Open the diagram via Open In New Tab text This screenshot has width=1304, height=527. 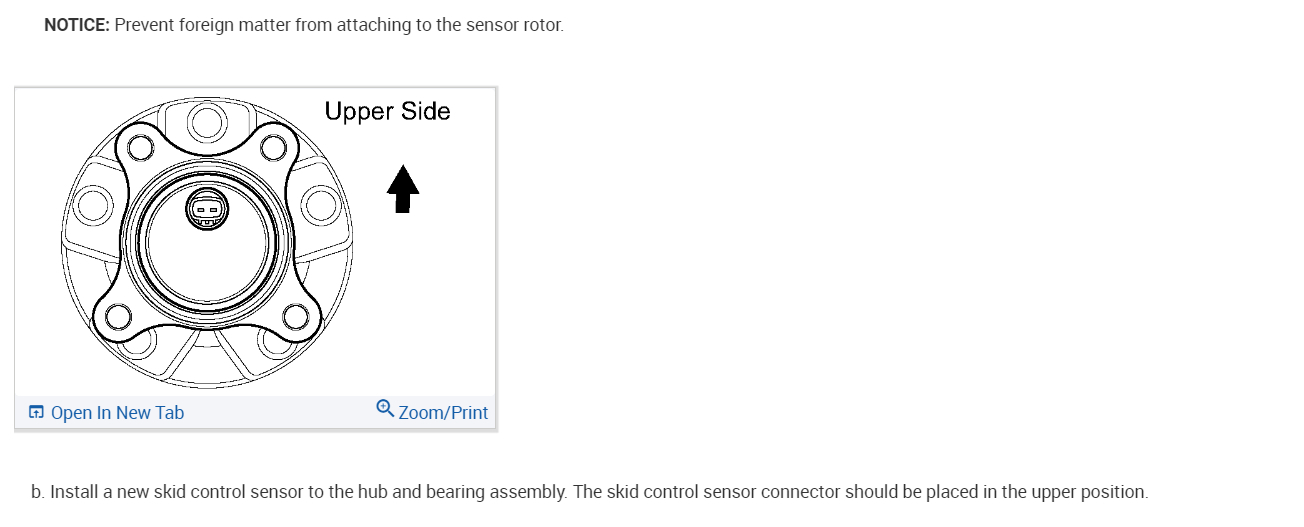[117, 413]
